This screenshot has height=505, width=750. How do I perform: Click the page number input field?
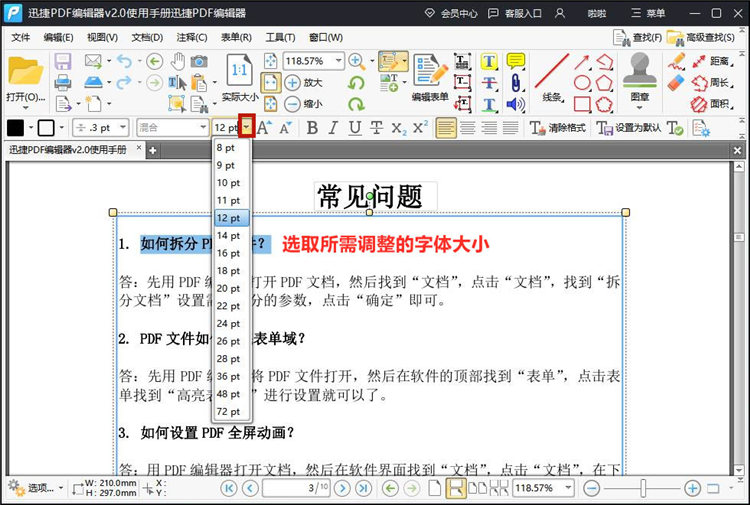click(296, 488)
